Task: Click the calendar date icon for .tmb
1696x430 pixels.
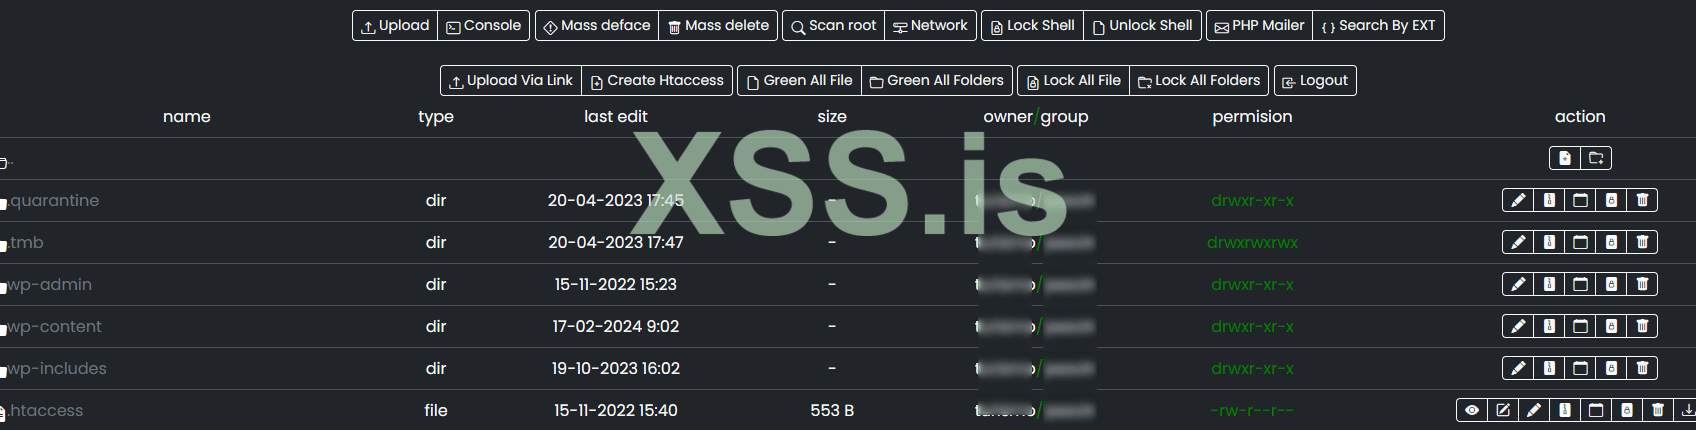Action: coord(1580,242)
